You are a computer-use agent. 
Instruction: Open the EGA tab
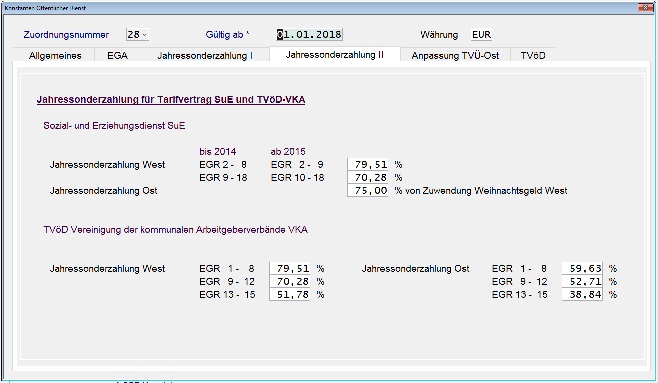click(x=117, y=55)
